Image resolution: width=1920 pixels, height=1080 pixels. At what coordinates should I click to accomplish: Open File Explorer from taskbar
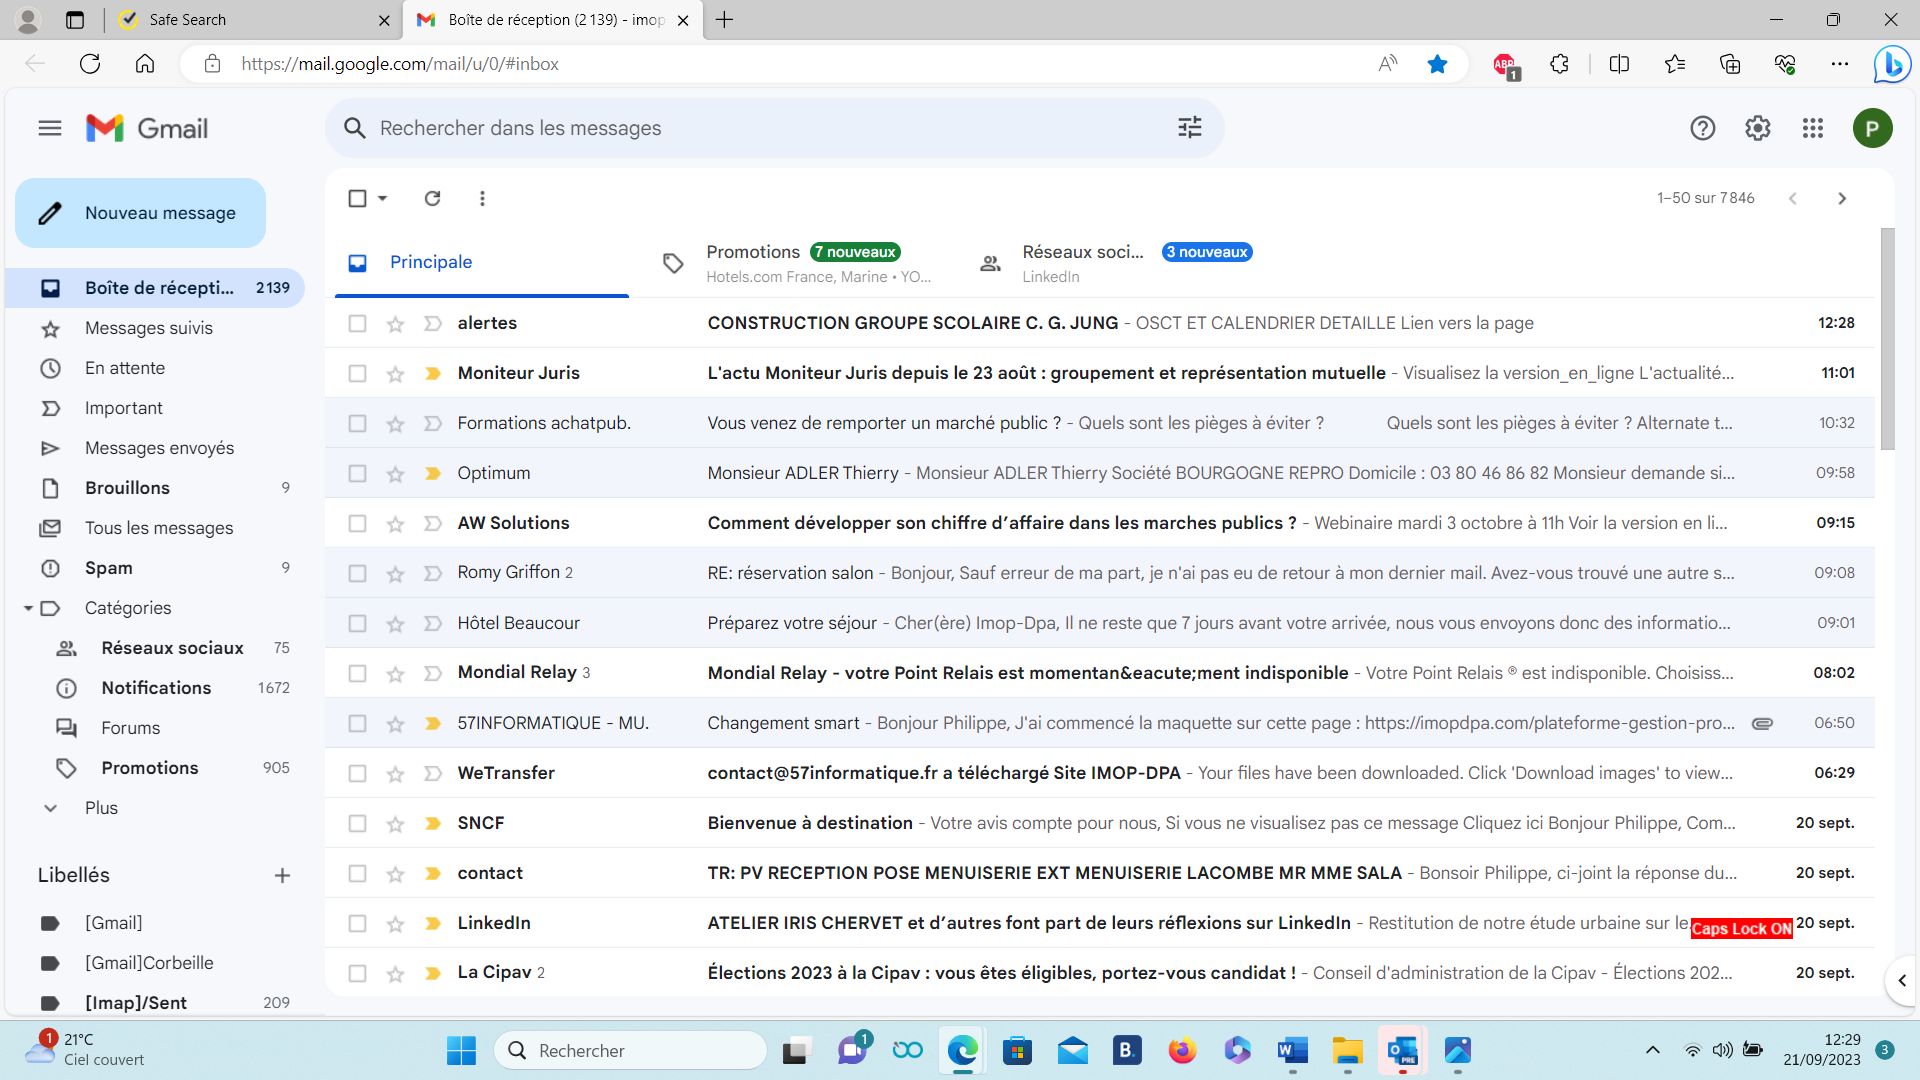[x=1347, y=1050]
